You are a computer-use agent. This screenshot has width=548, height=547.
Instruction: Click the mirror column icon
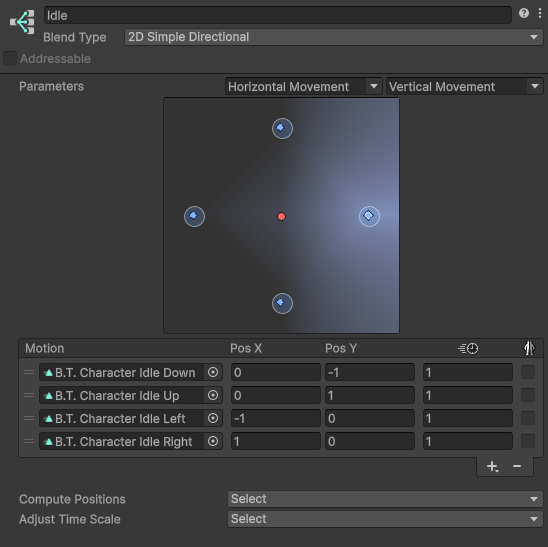pyautogui.click(x=529, y=348)
